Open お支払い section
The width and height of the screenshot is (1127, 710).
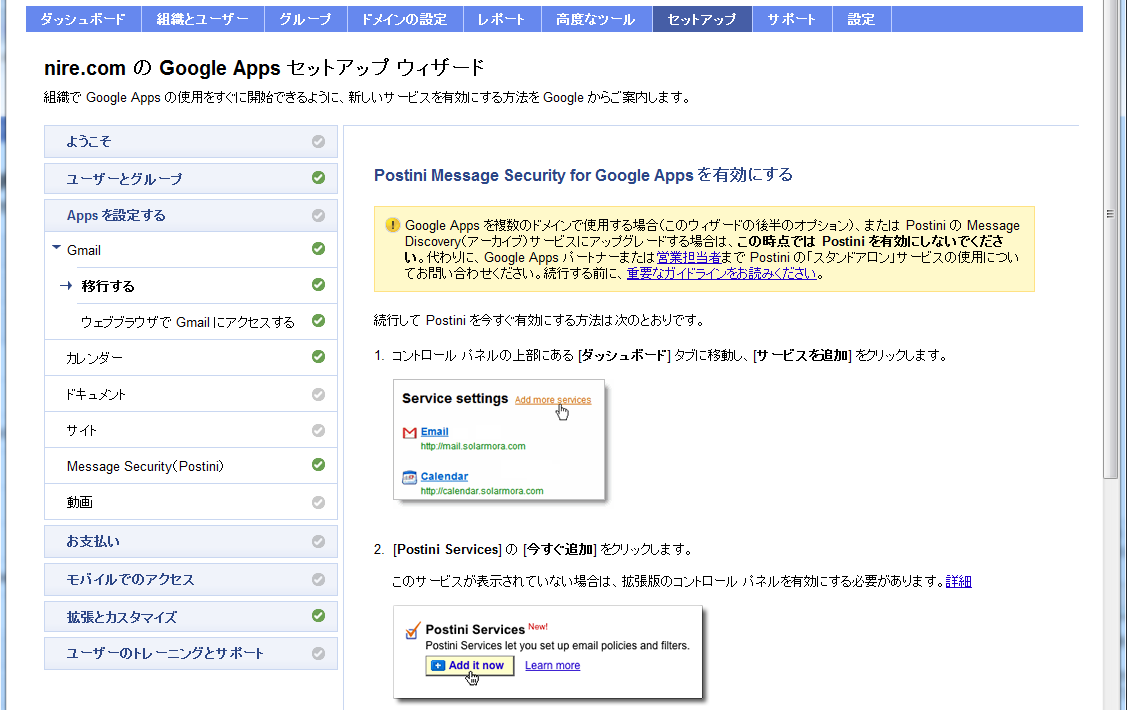point(190,541)
